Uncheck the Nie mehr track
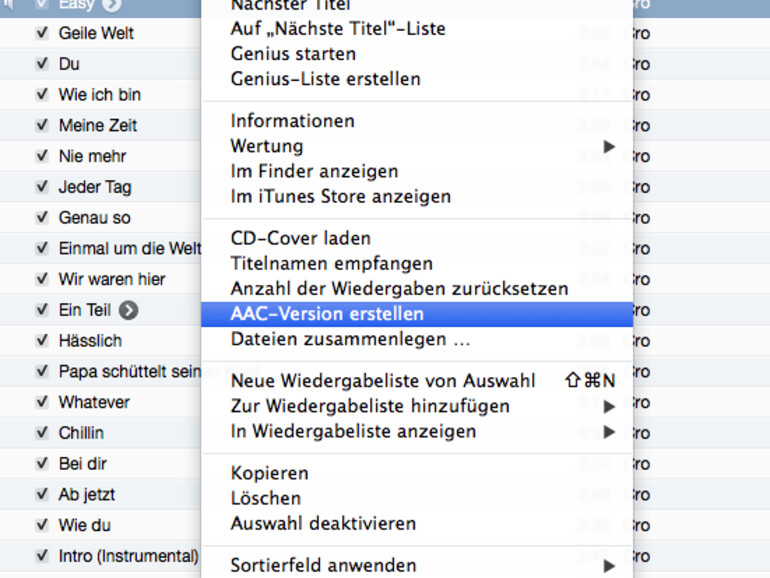The height and width of the screenshot is (578, 770). 42,156
